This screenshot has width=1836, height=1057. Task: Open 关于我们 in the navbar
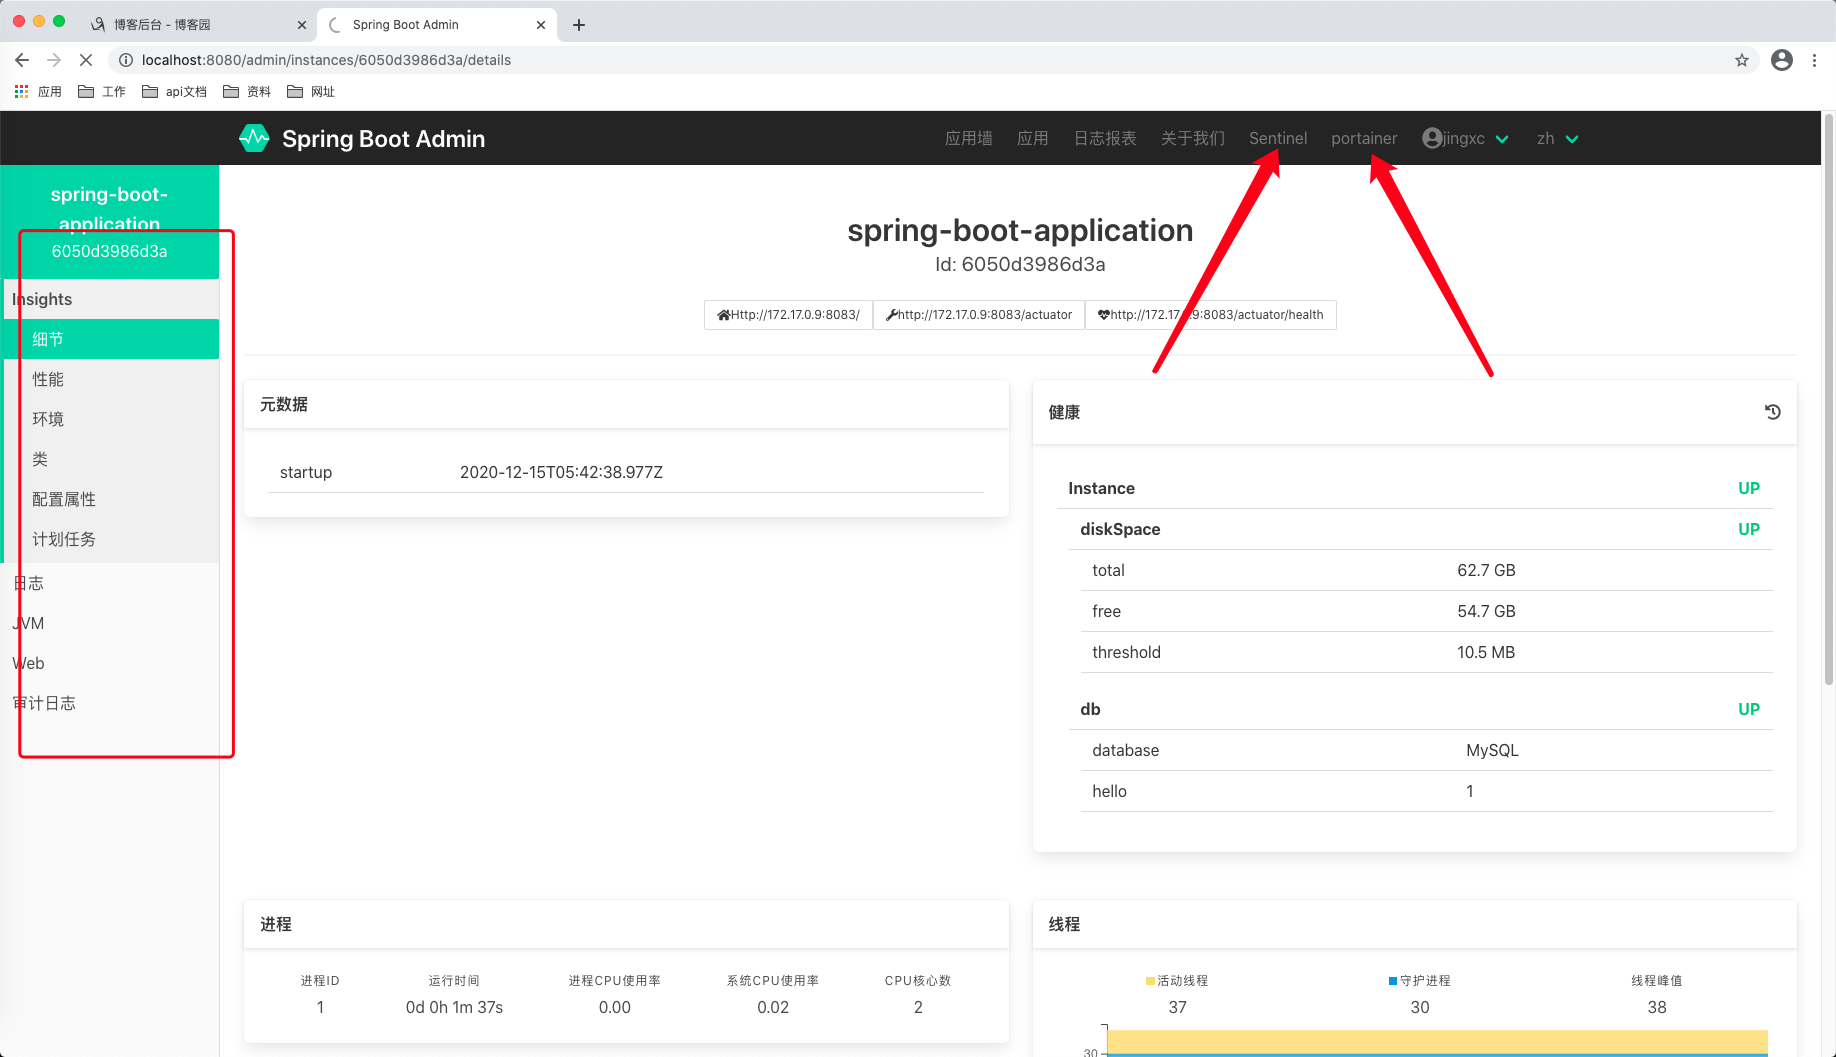pos(1192,138)
